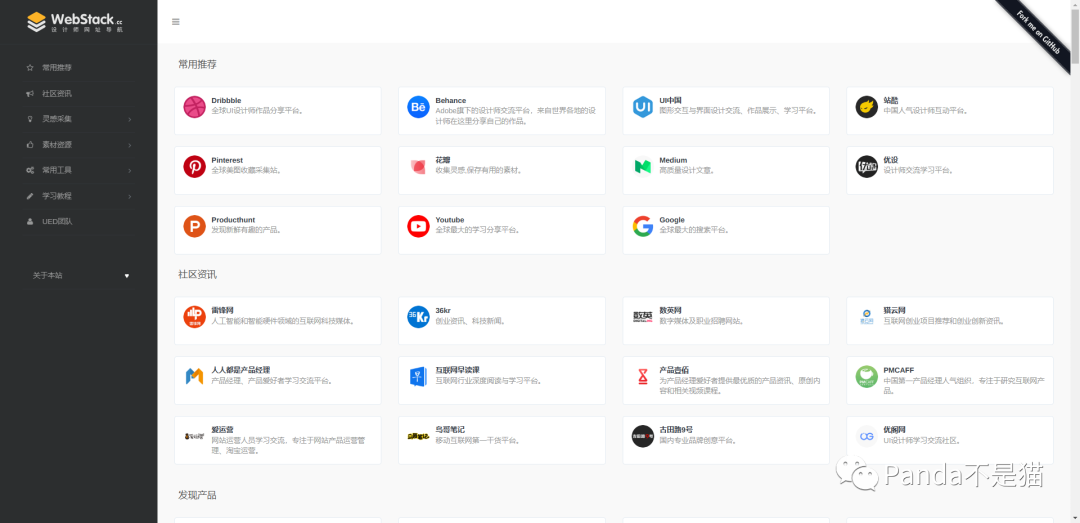Click the 常用推荐 section heading

[198, 65]
